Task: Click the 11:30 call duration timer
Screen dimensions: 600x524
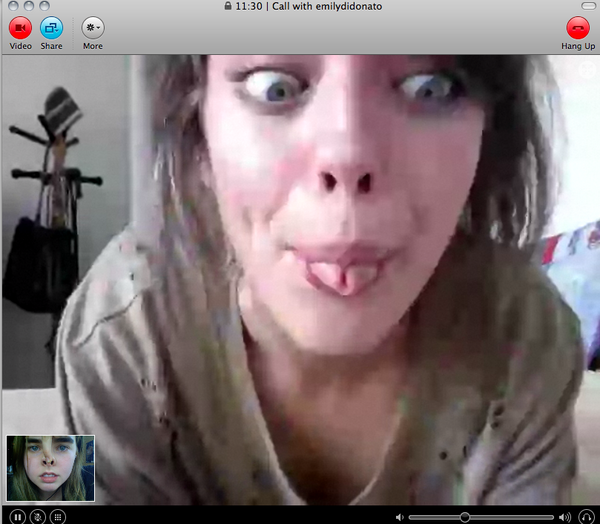Action: [x=251, y=6]
